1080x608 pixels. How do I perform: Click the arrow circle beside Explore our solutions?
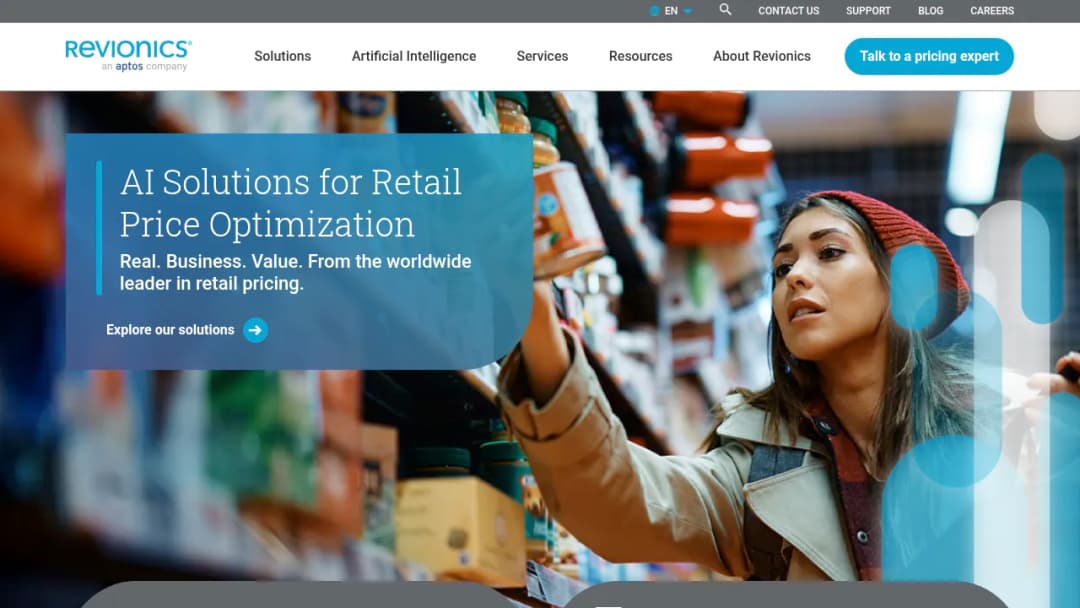pyautogui.click(x=256, y=331)
